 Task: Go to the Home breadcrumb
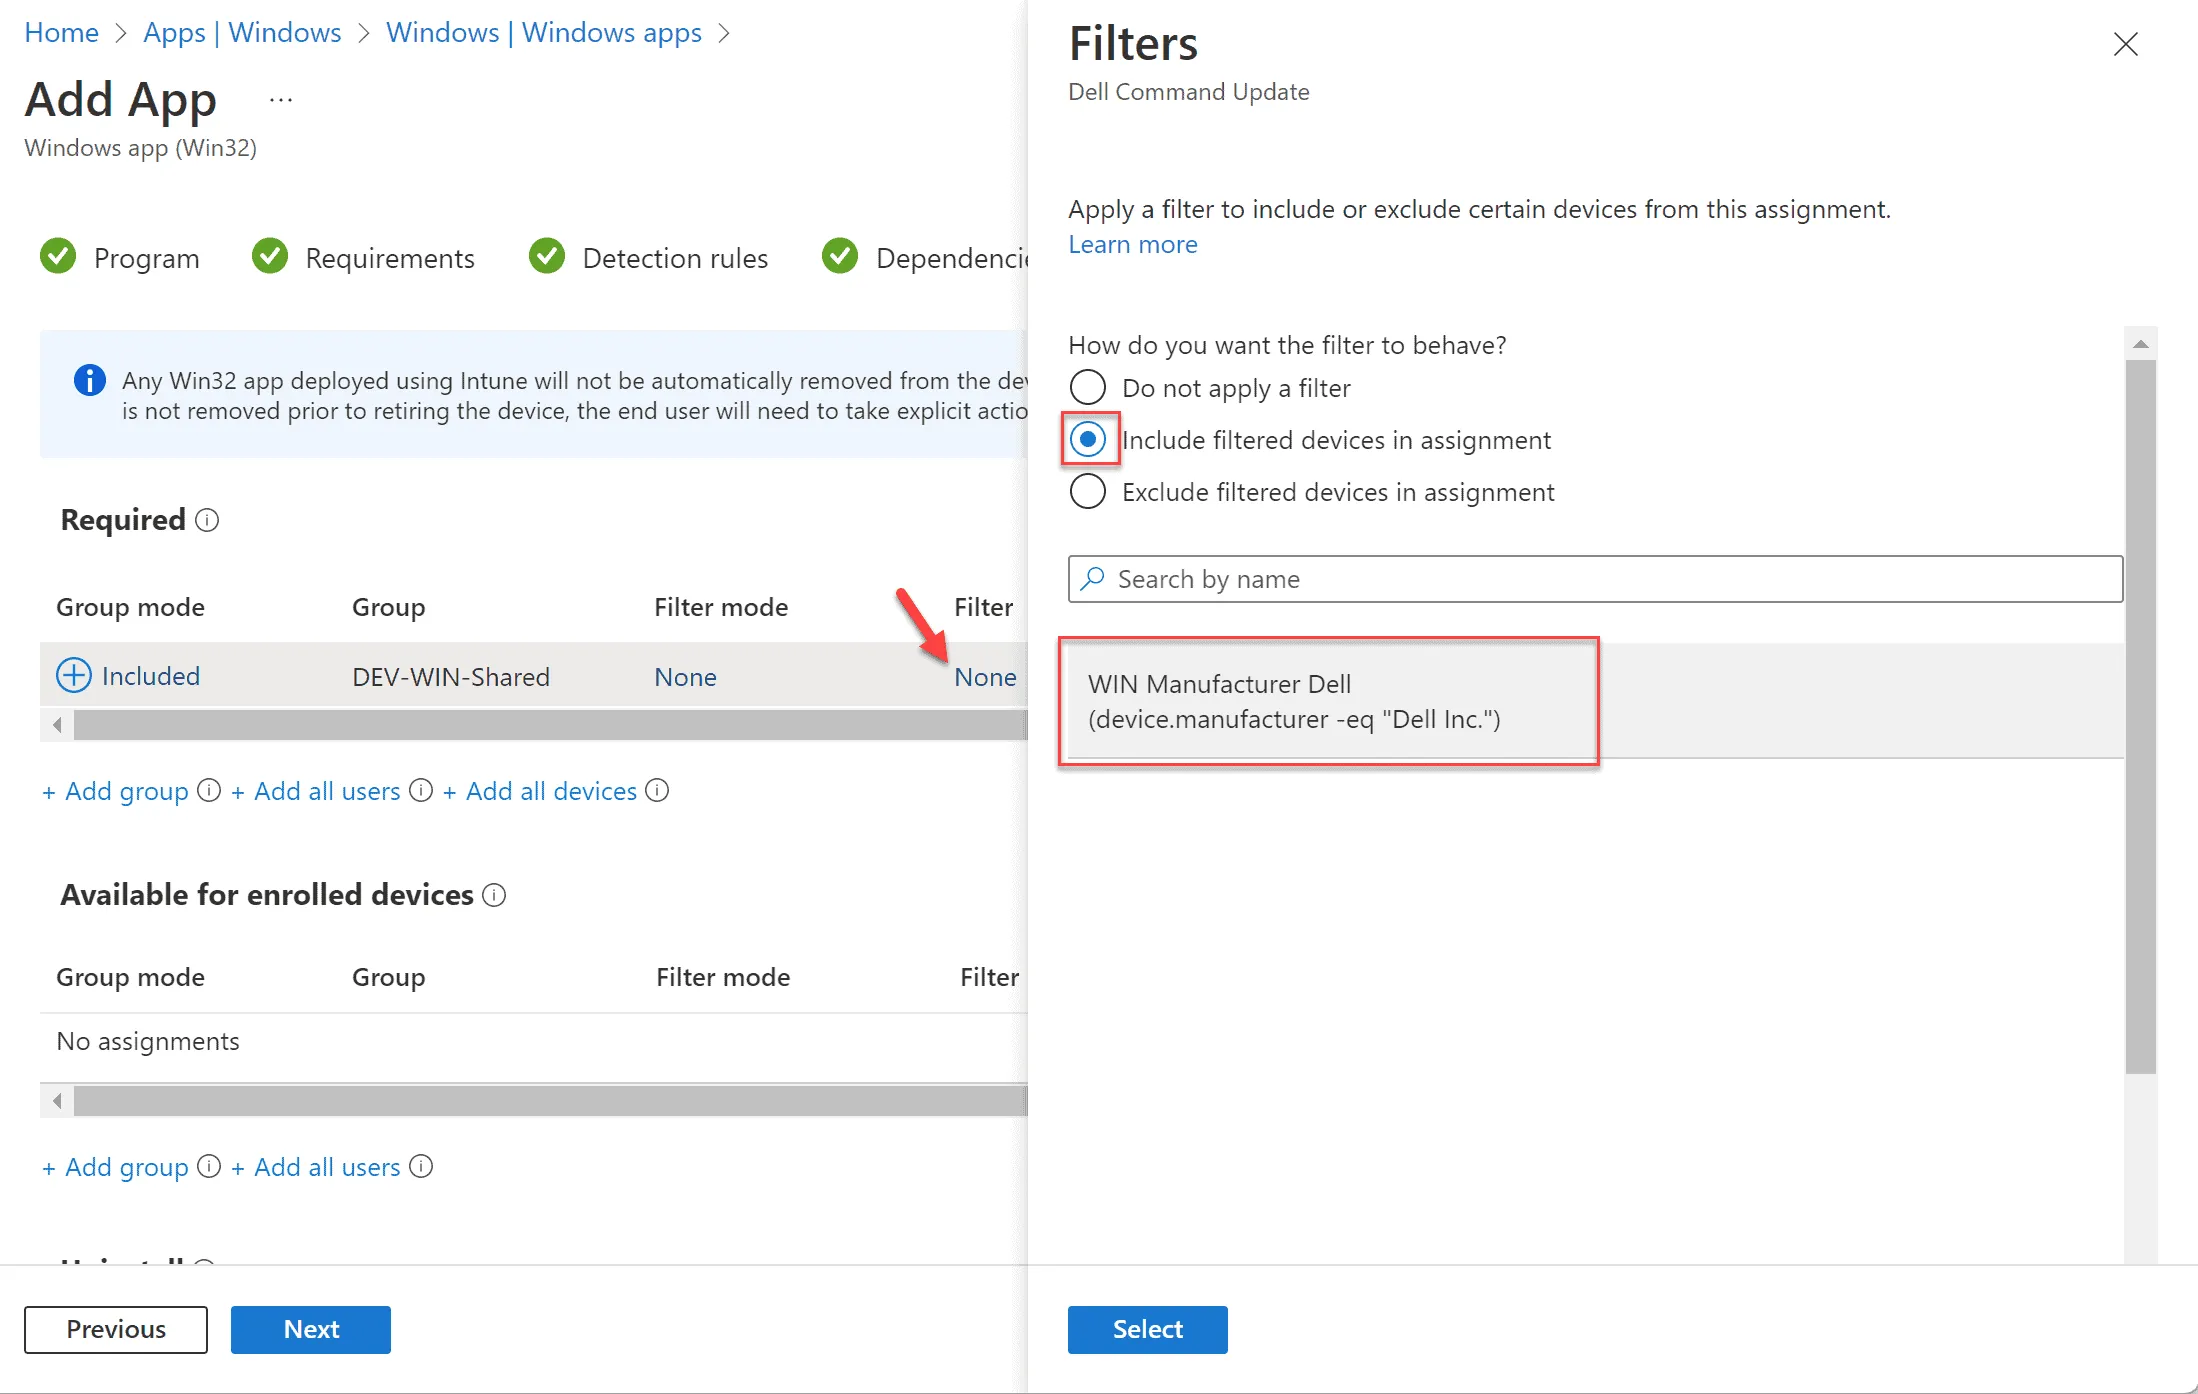[x=62, y=32]
